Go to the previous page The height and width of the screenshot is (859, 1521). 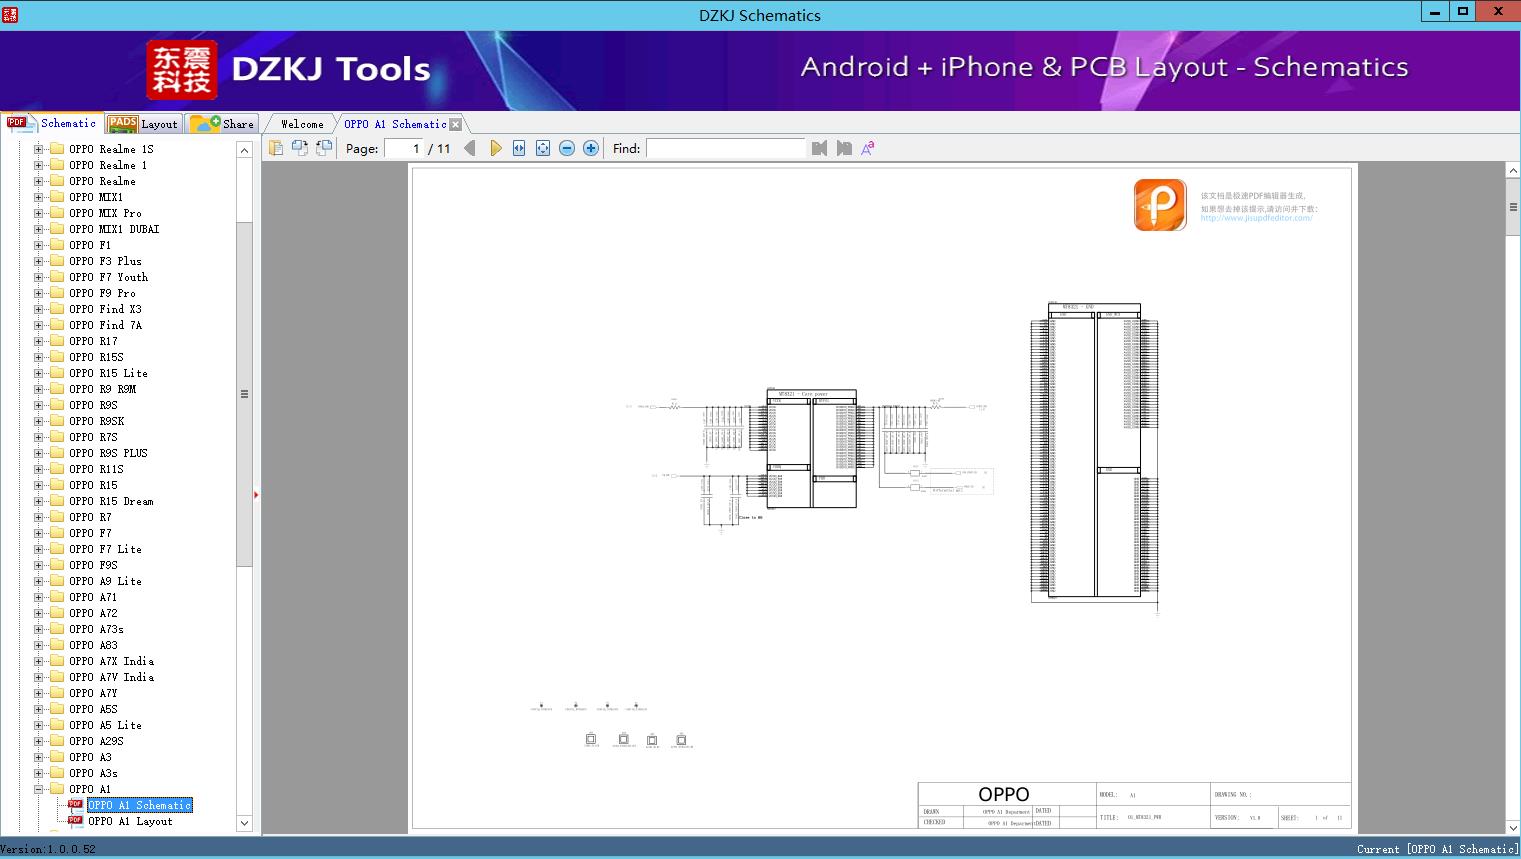point(470,148)
